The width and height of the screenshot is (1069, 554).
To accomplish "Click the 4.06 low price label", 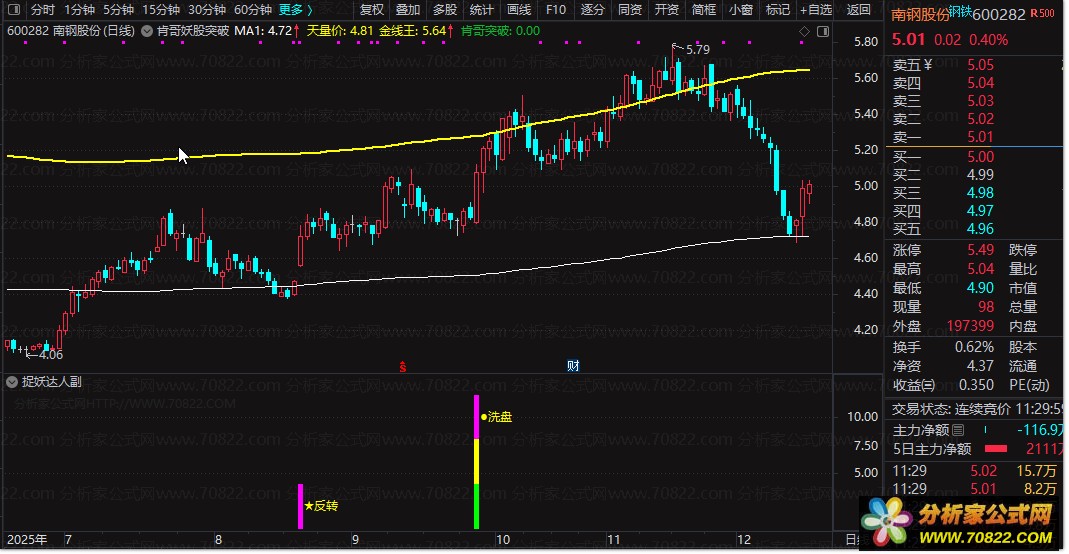I will (50, 355).
